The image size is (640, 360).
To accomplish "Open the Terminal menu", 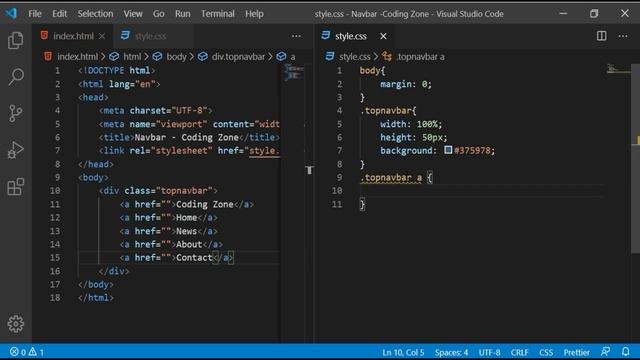I will tap(218, 14).
